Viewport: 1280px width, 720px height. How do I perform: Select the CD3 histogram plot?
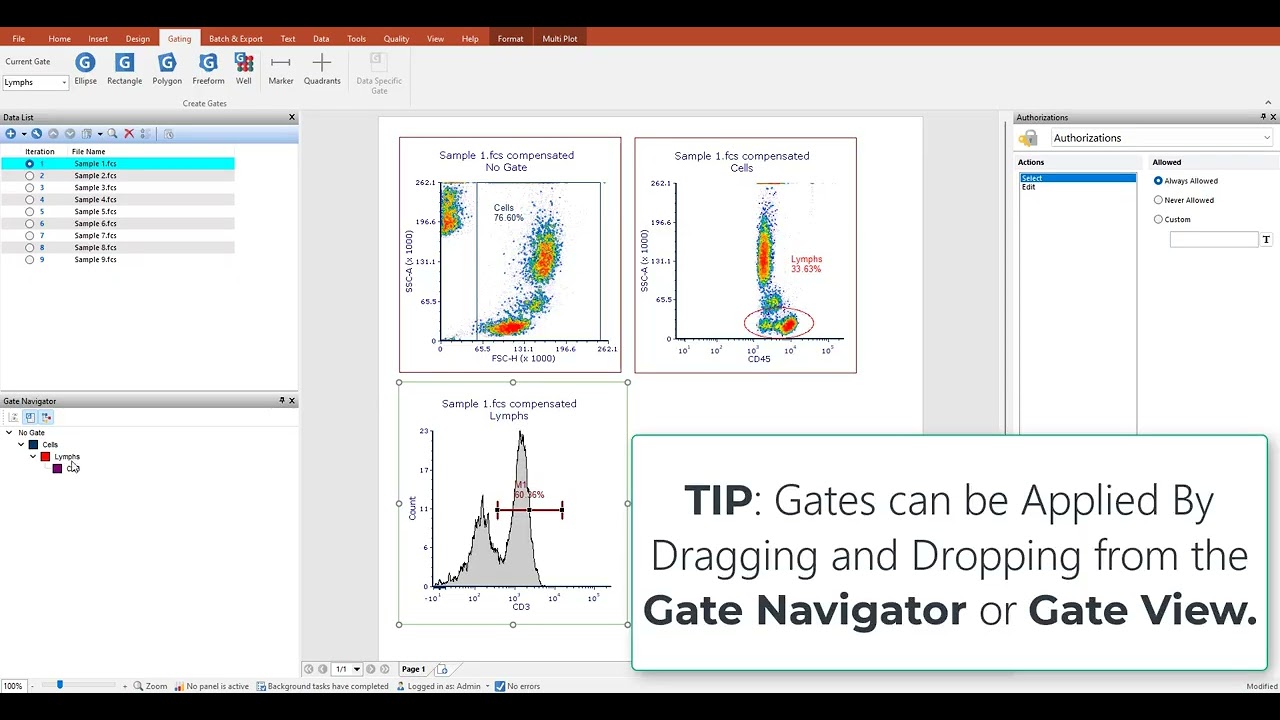[513, 503]
